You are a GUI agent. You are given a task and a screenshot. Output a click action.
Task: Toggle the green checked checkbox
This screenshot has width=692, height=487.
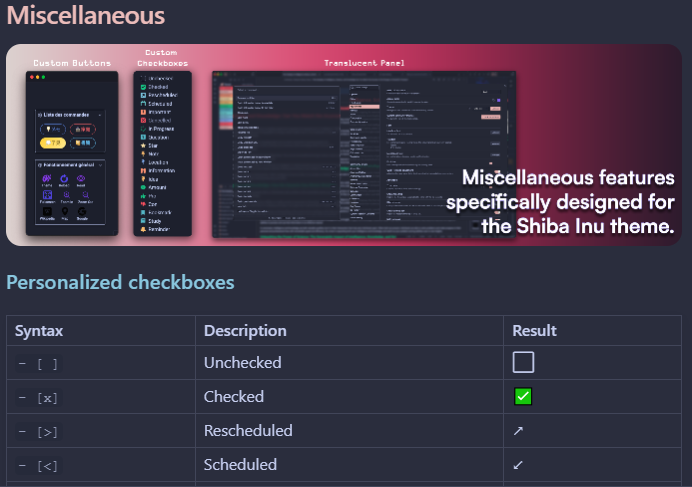[523, 396]
